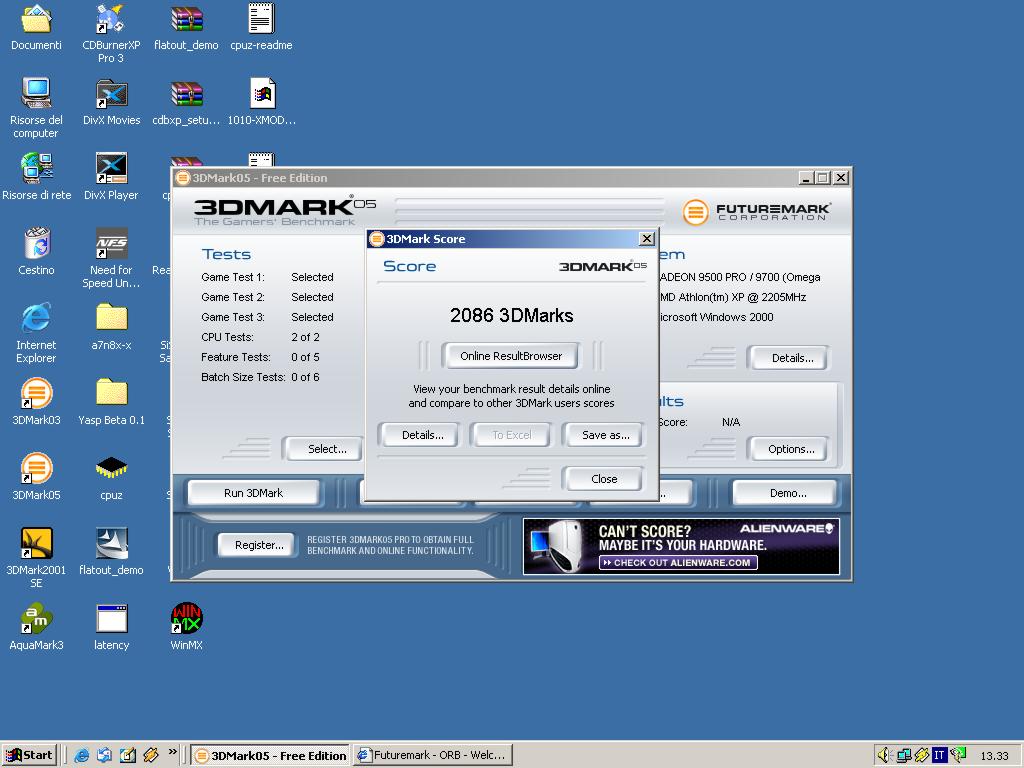The height and width of the screenshot is (768, 1024).
Task: Open score Details in 3DMark Score dialog
Action: (x=422, y=435)
